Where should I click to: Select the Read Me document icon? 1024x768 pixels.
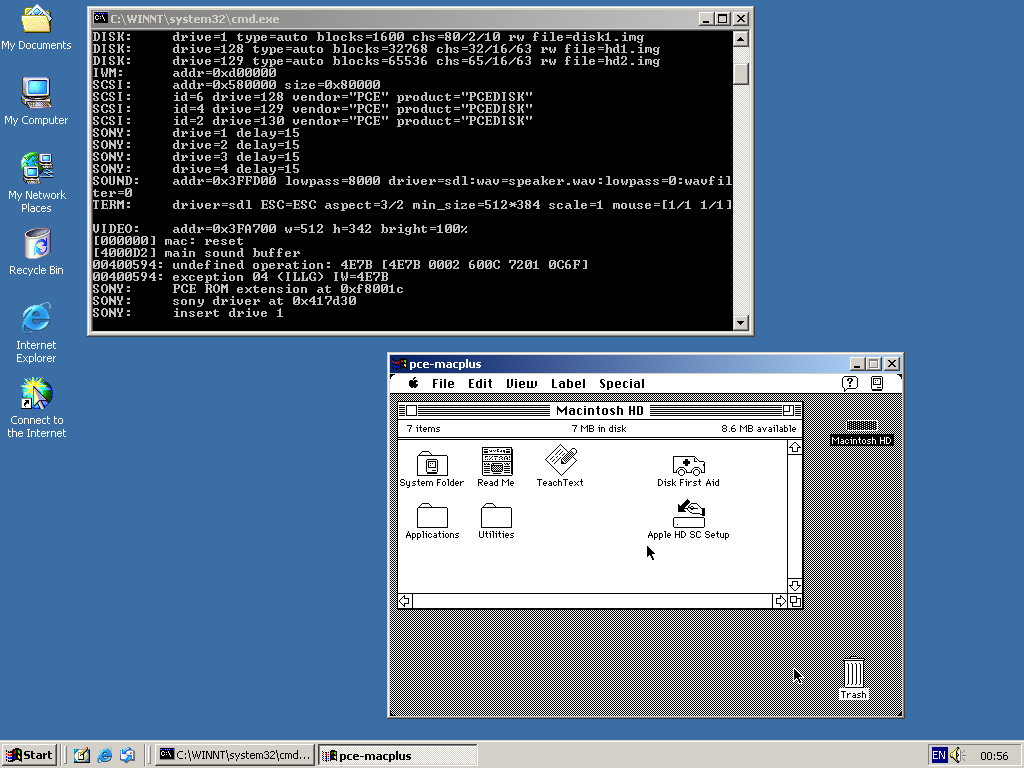pyautogui.click(x=496, y=461)
